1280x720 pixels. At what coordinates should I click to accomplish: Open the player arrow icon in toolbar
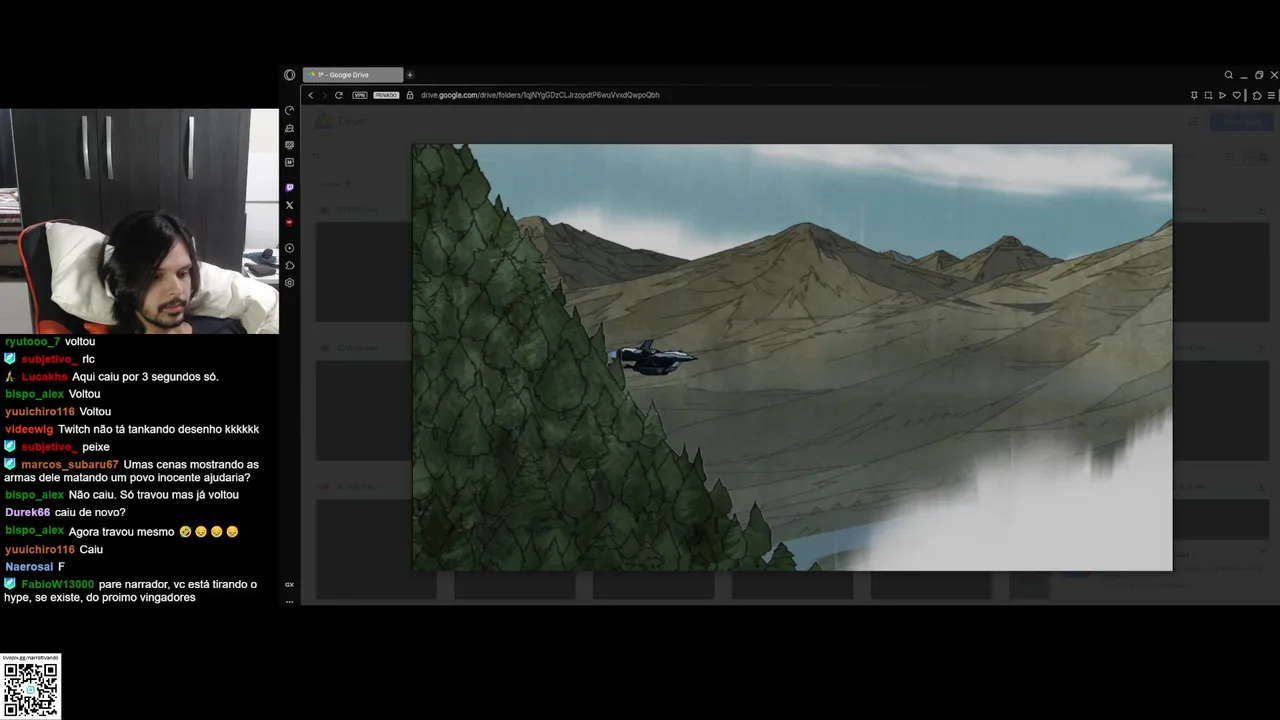(x=1222, y=95)
